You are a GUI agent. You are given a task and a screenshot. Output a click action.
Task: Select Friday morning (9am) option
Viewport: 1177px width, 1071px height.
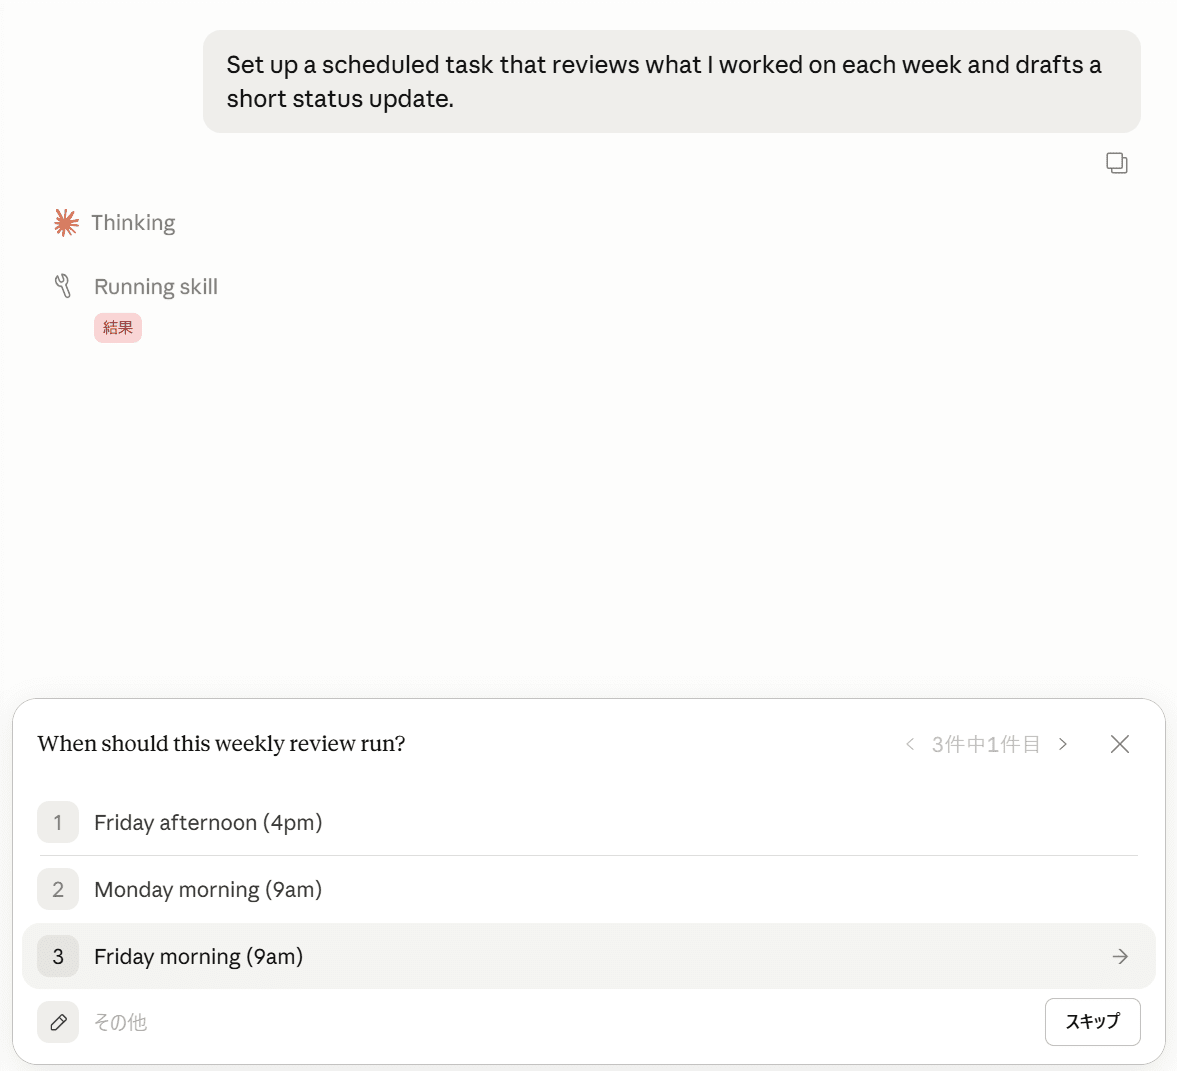(x=588, y=956)
